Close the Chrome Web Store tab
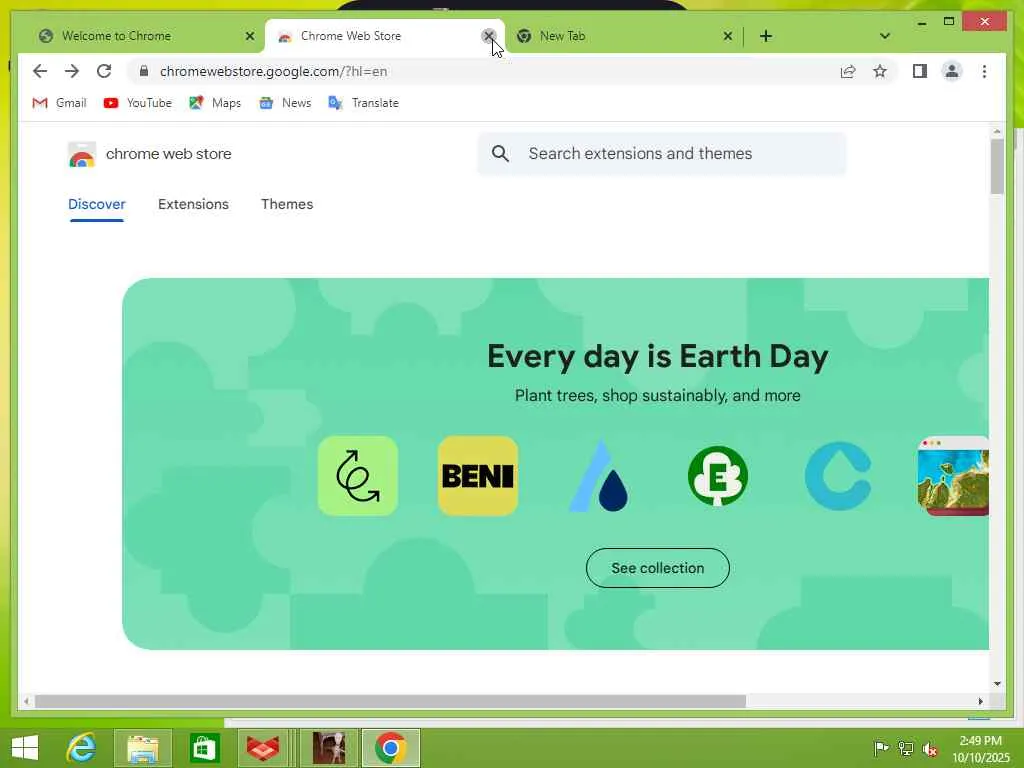Screen dimensions: 1024x768 [488, 36]
